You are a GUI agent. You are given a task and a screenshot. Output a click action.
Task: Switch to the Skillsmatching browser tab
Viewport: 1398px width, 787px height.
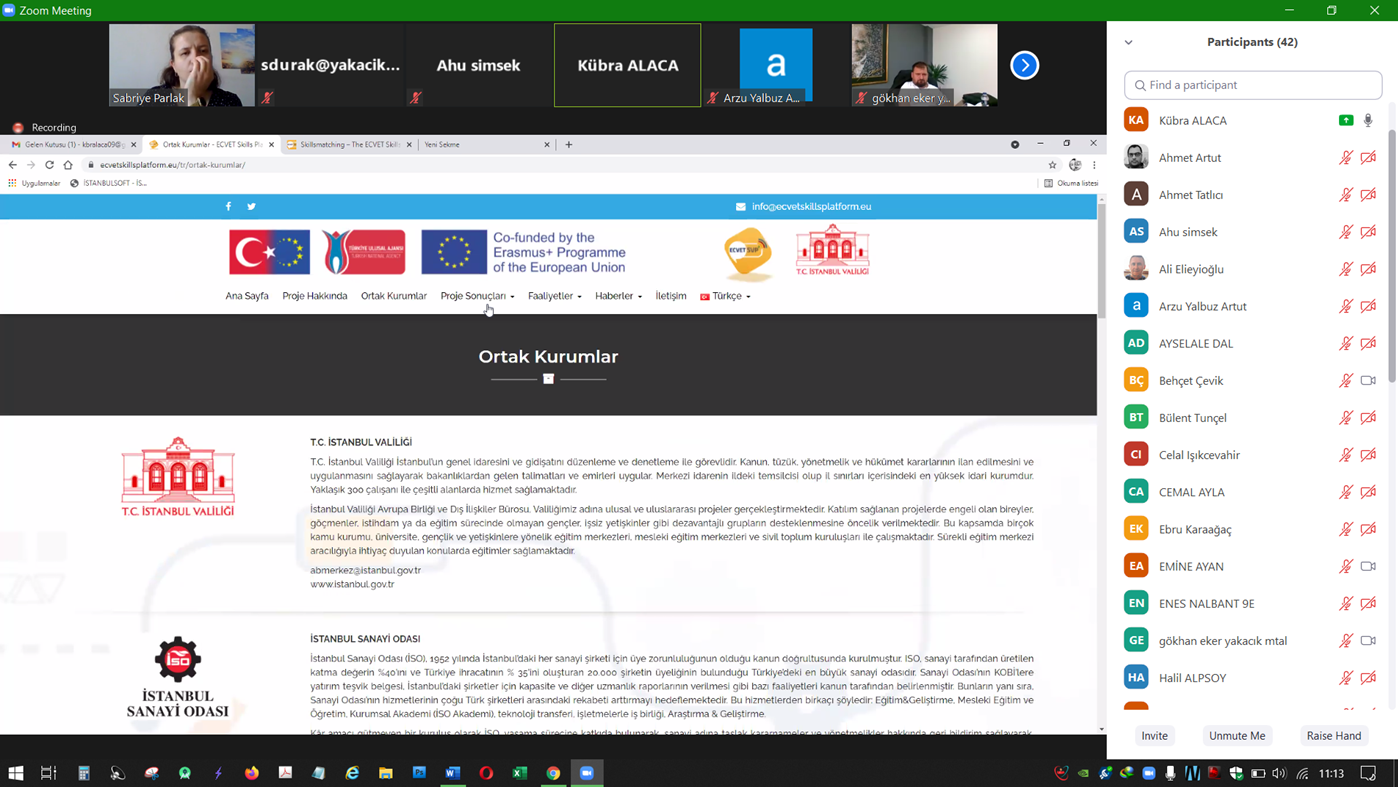click(x=349, y=145)
